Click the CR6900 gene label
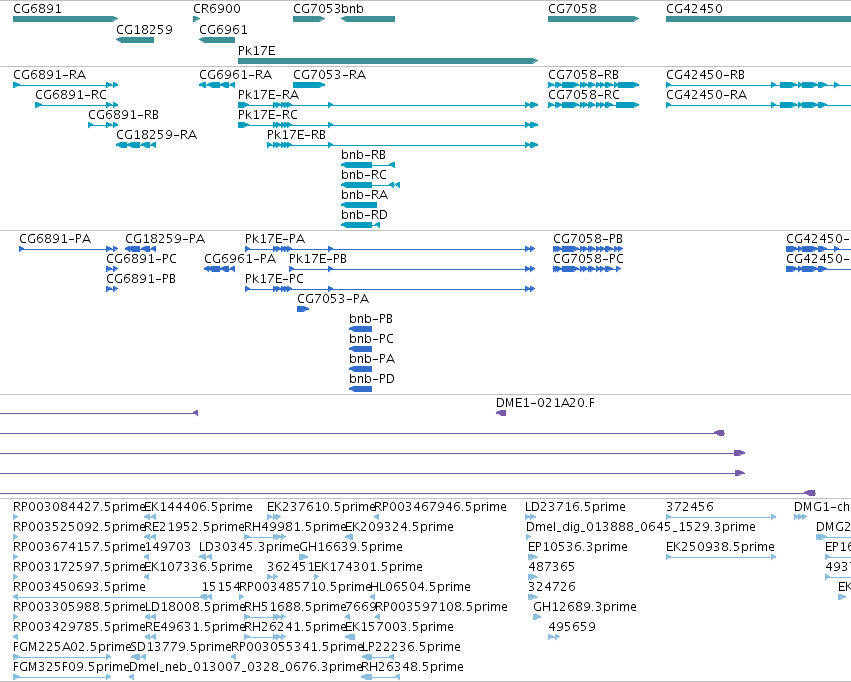This screenshot has width=851, height=682. point(217,9)
